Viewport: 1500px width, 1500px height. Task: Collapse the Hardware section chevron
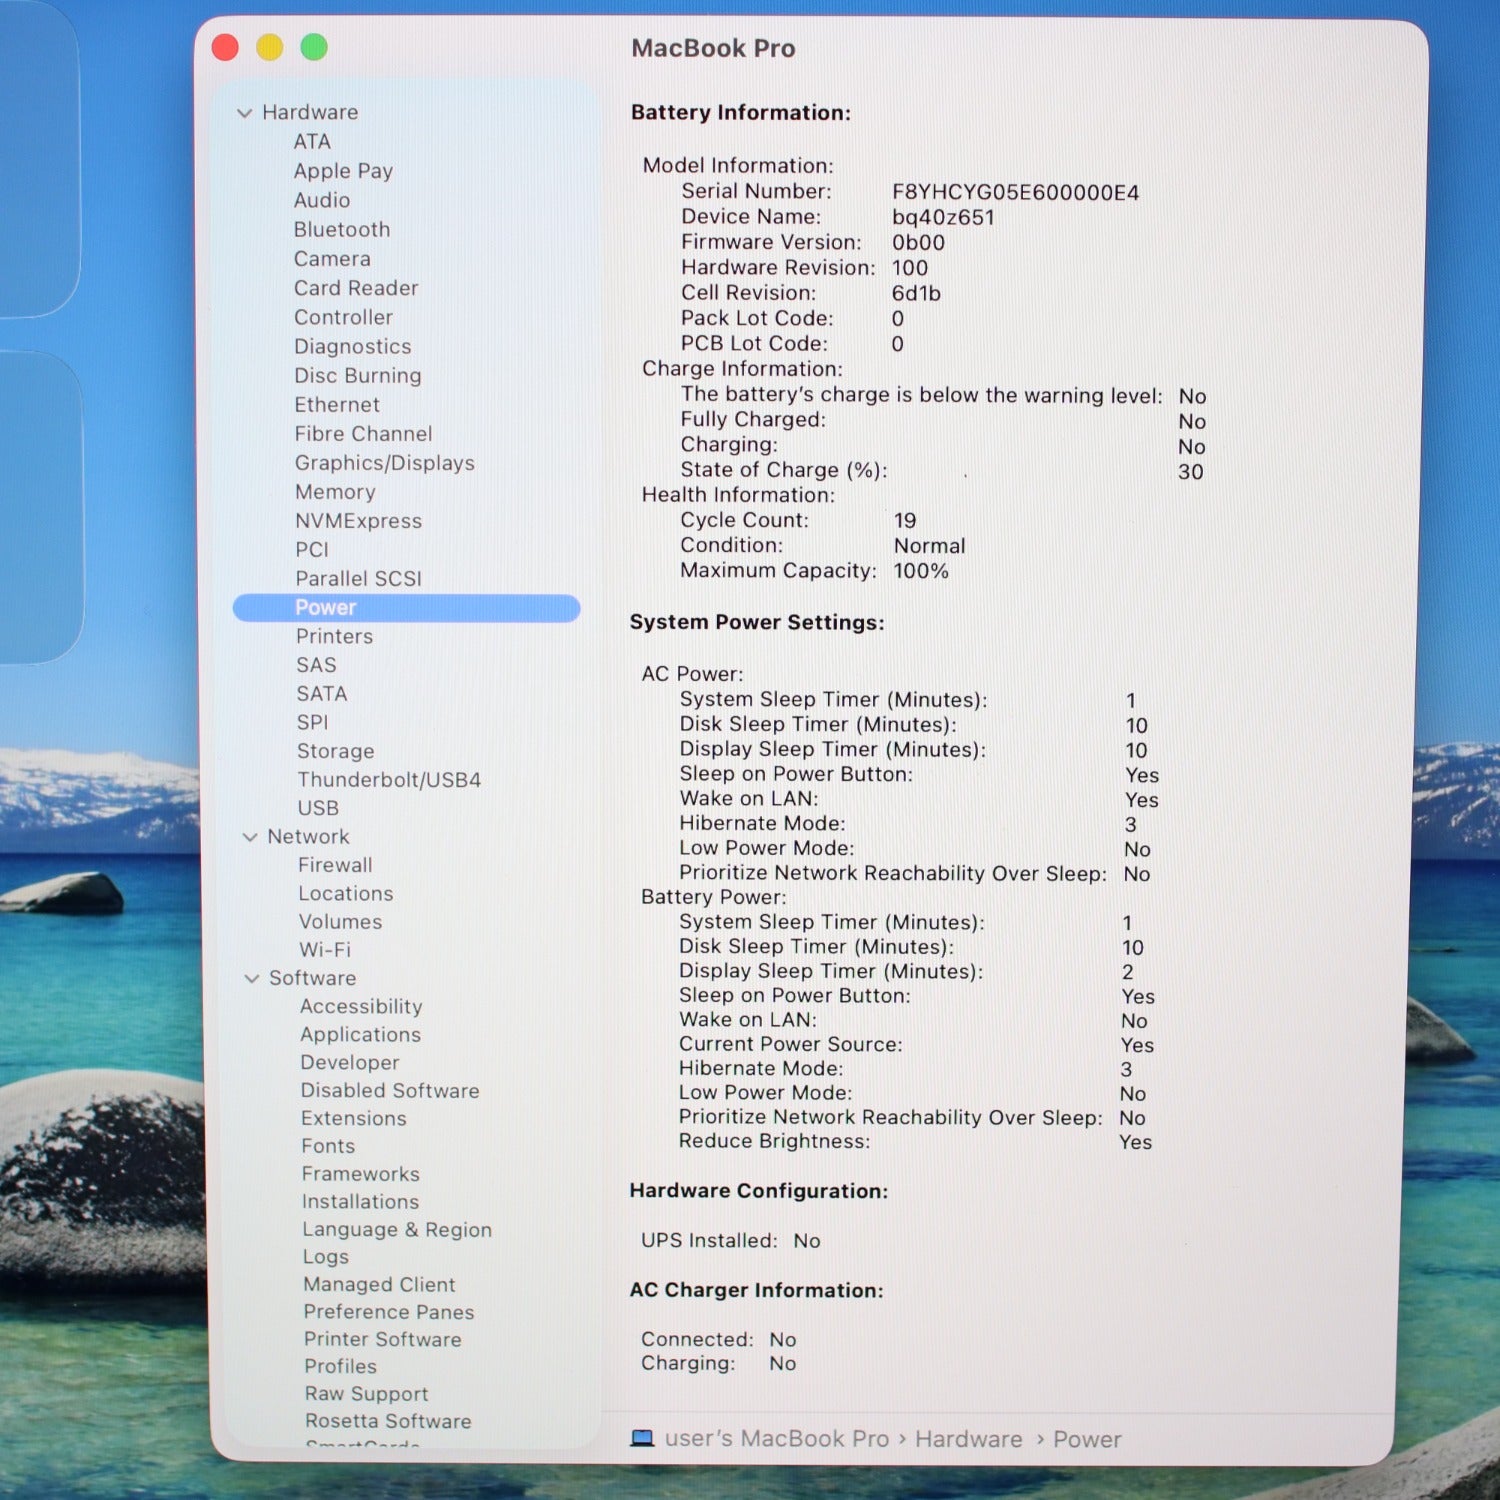coord(244,113)
